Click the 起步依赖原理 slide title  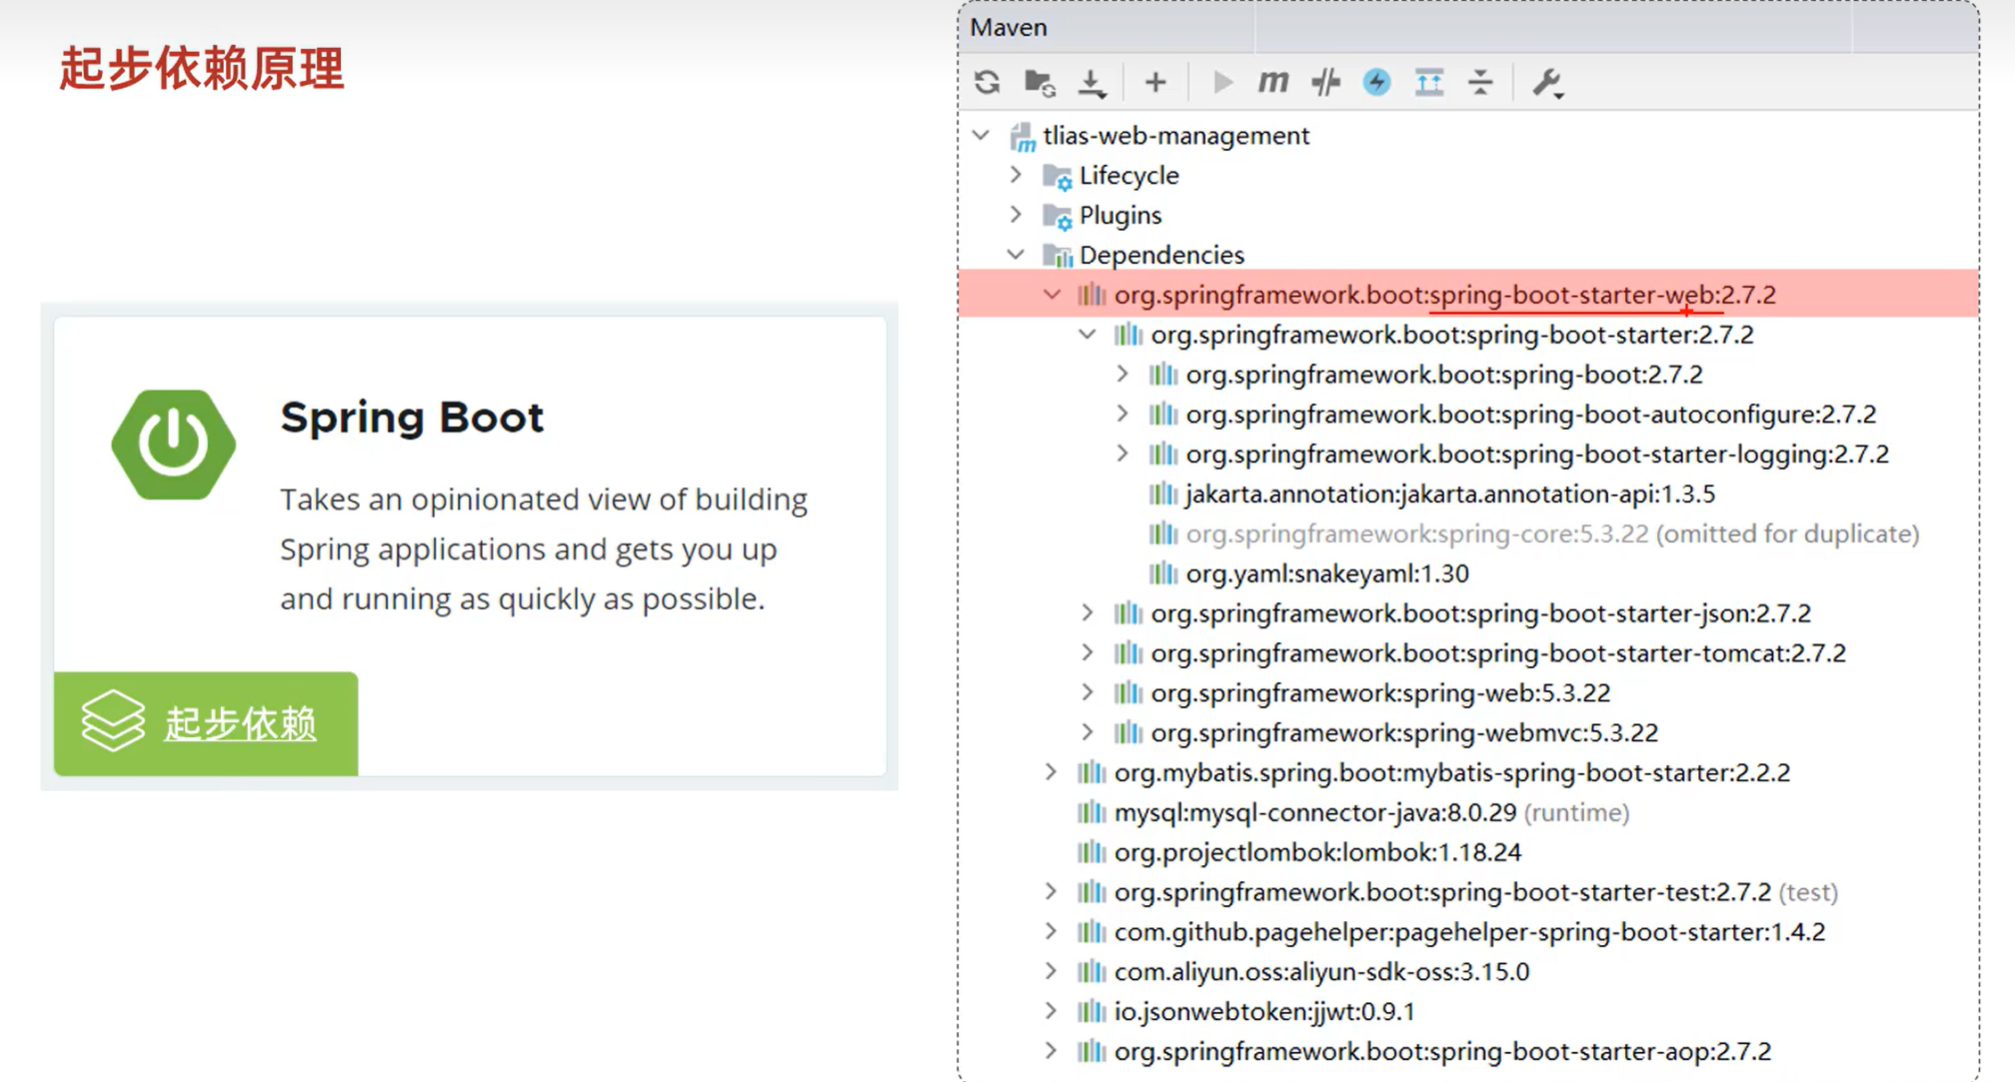pyautogui.click(x=202, y=69)
